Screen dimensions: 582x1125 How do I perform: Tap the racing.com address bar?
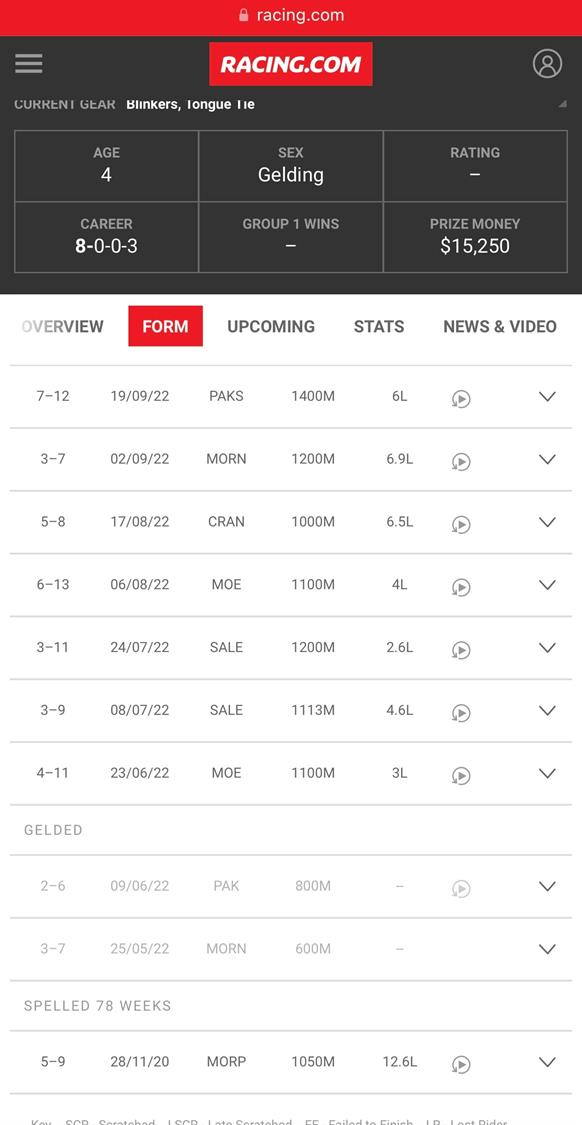pos(291,15)
